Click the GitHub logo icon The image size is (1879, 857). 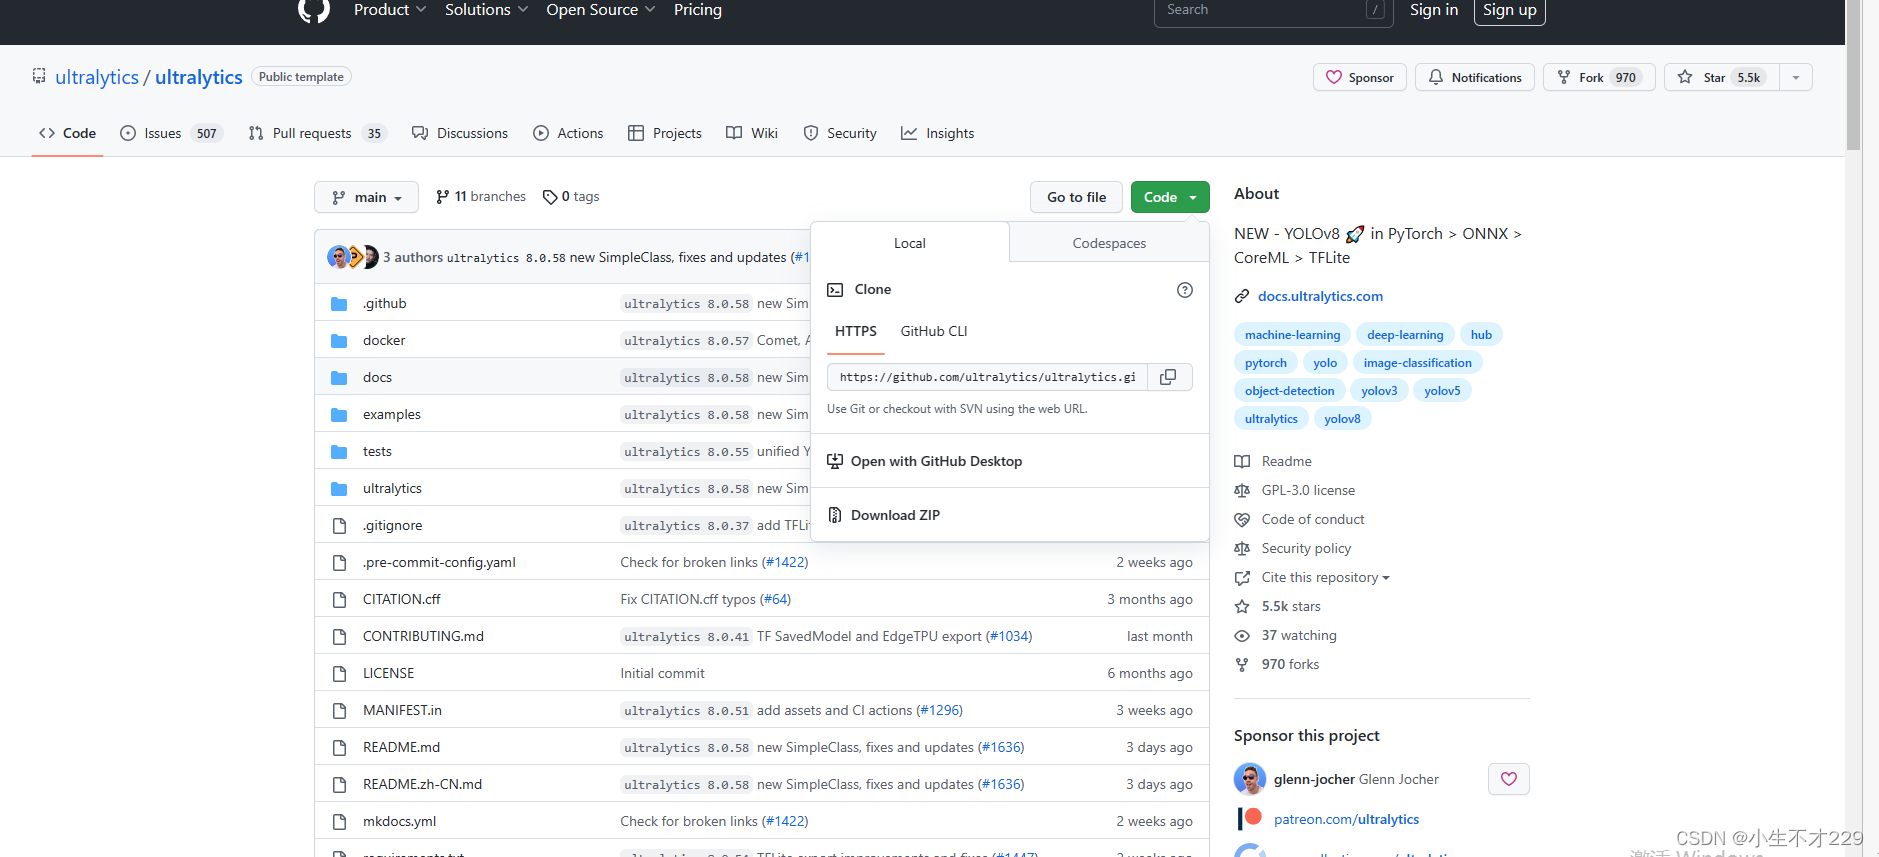point(314,10)
